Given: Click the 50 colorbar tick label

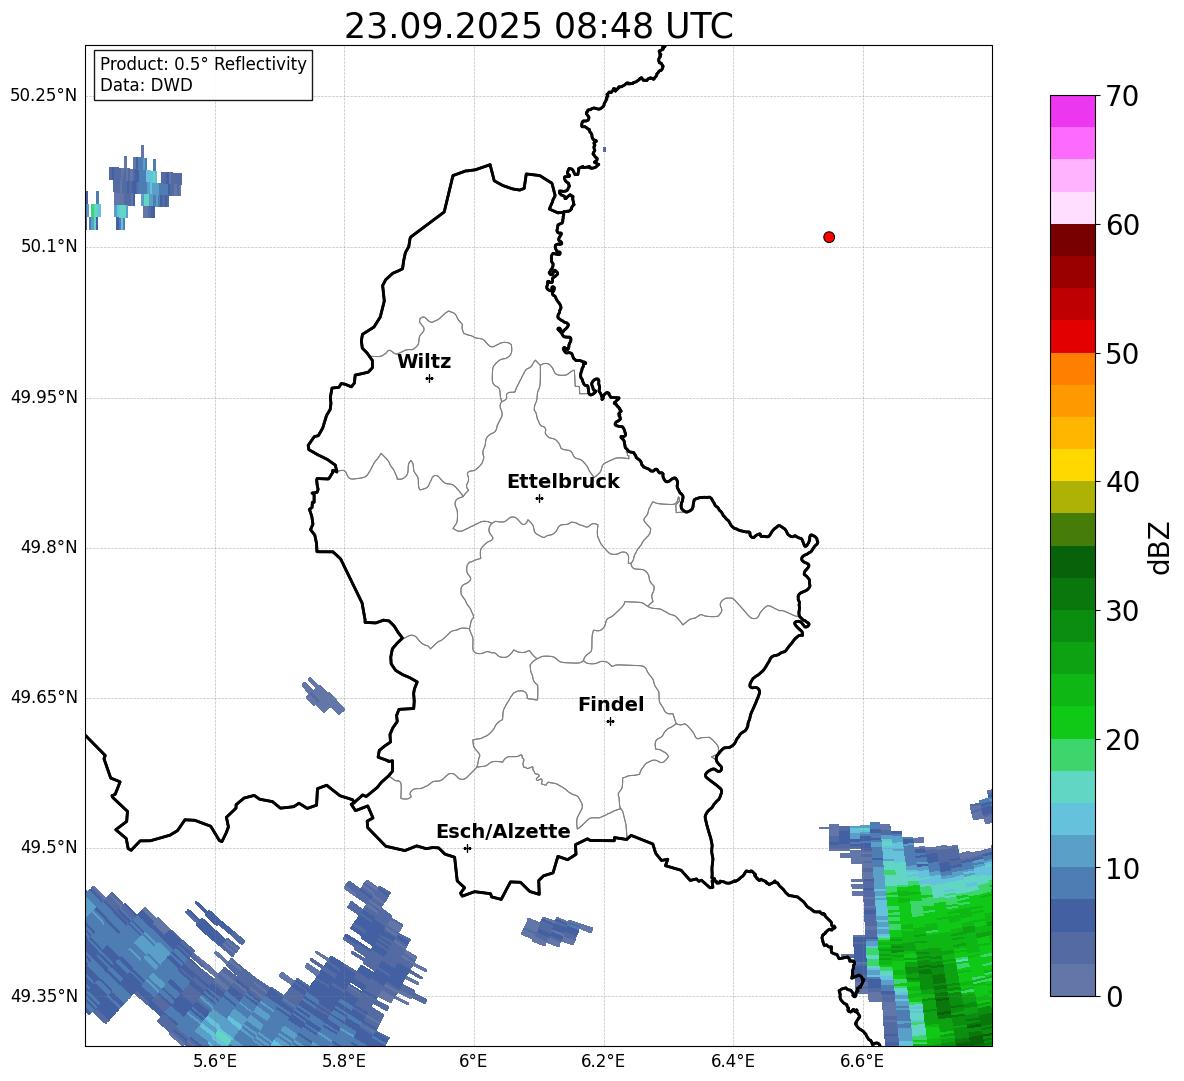Looking at the screenshot, I should (1122, 353).
